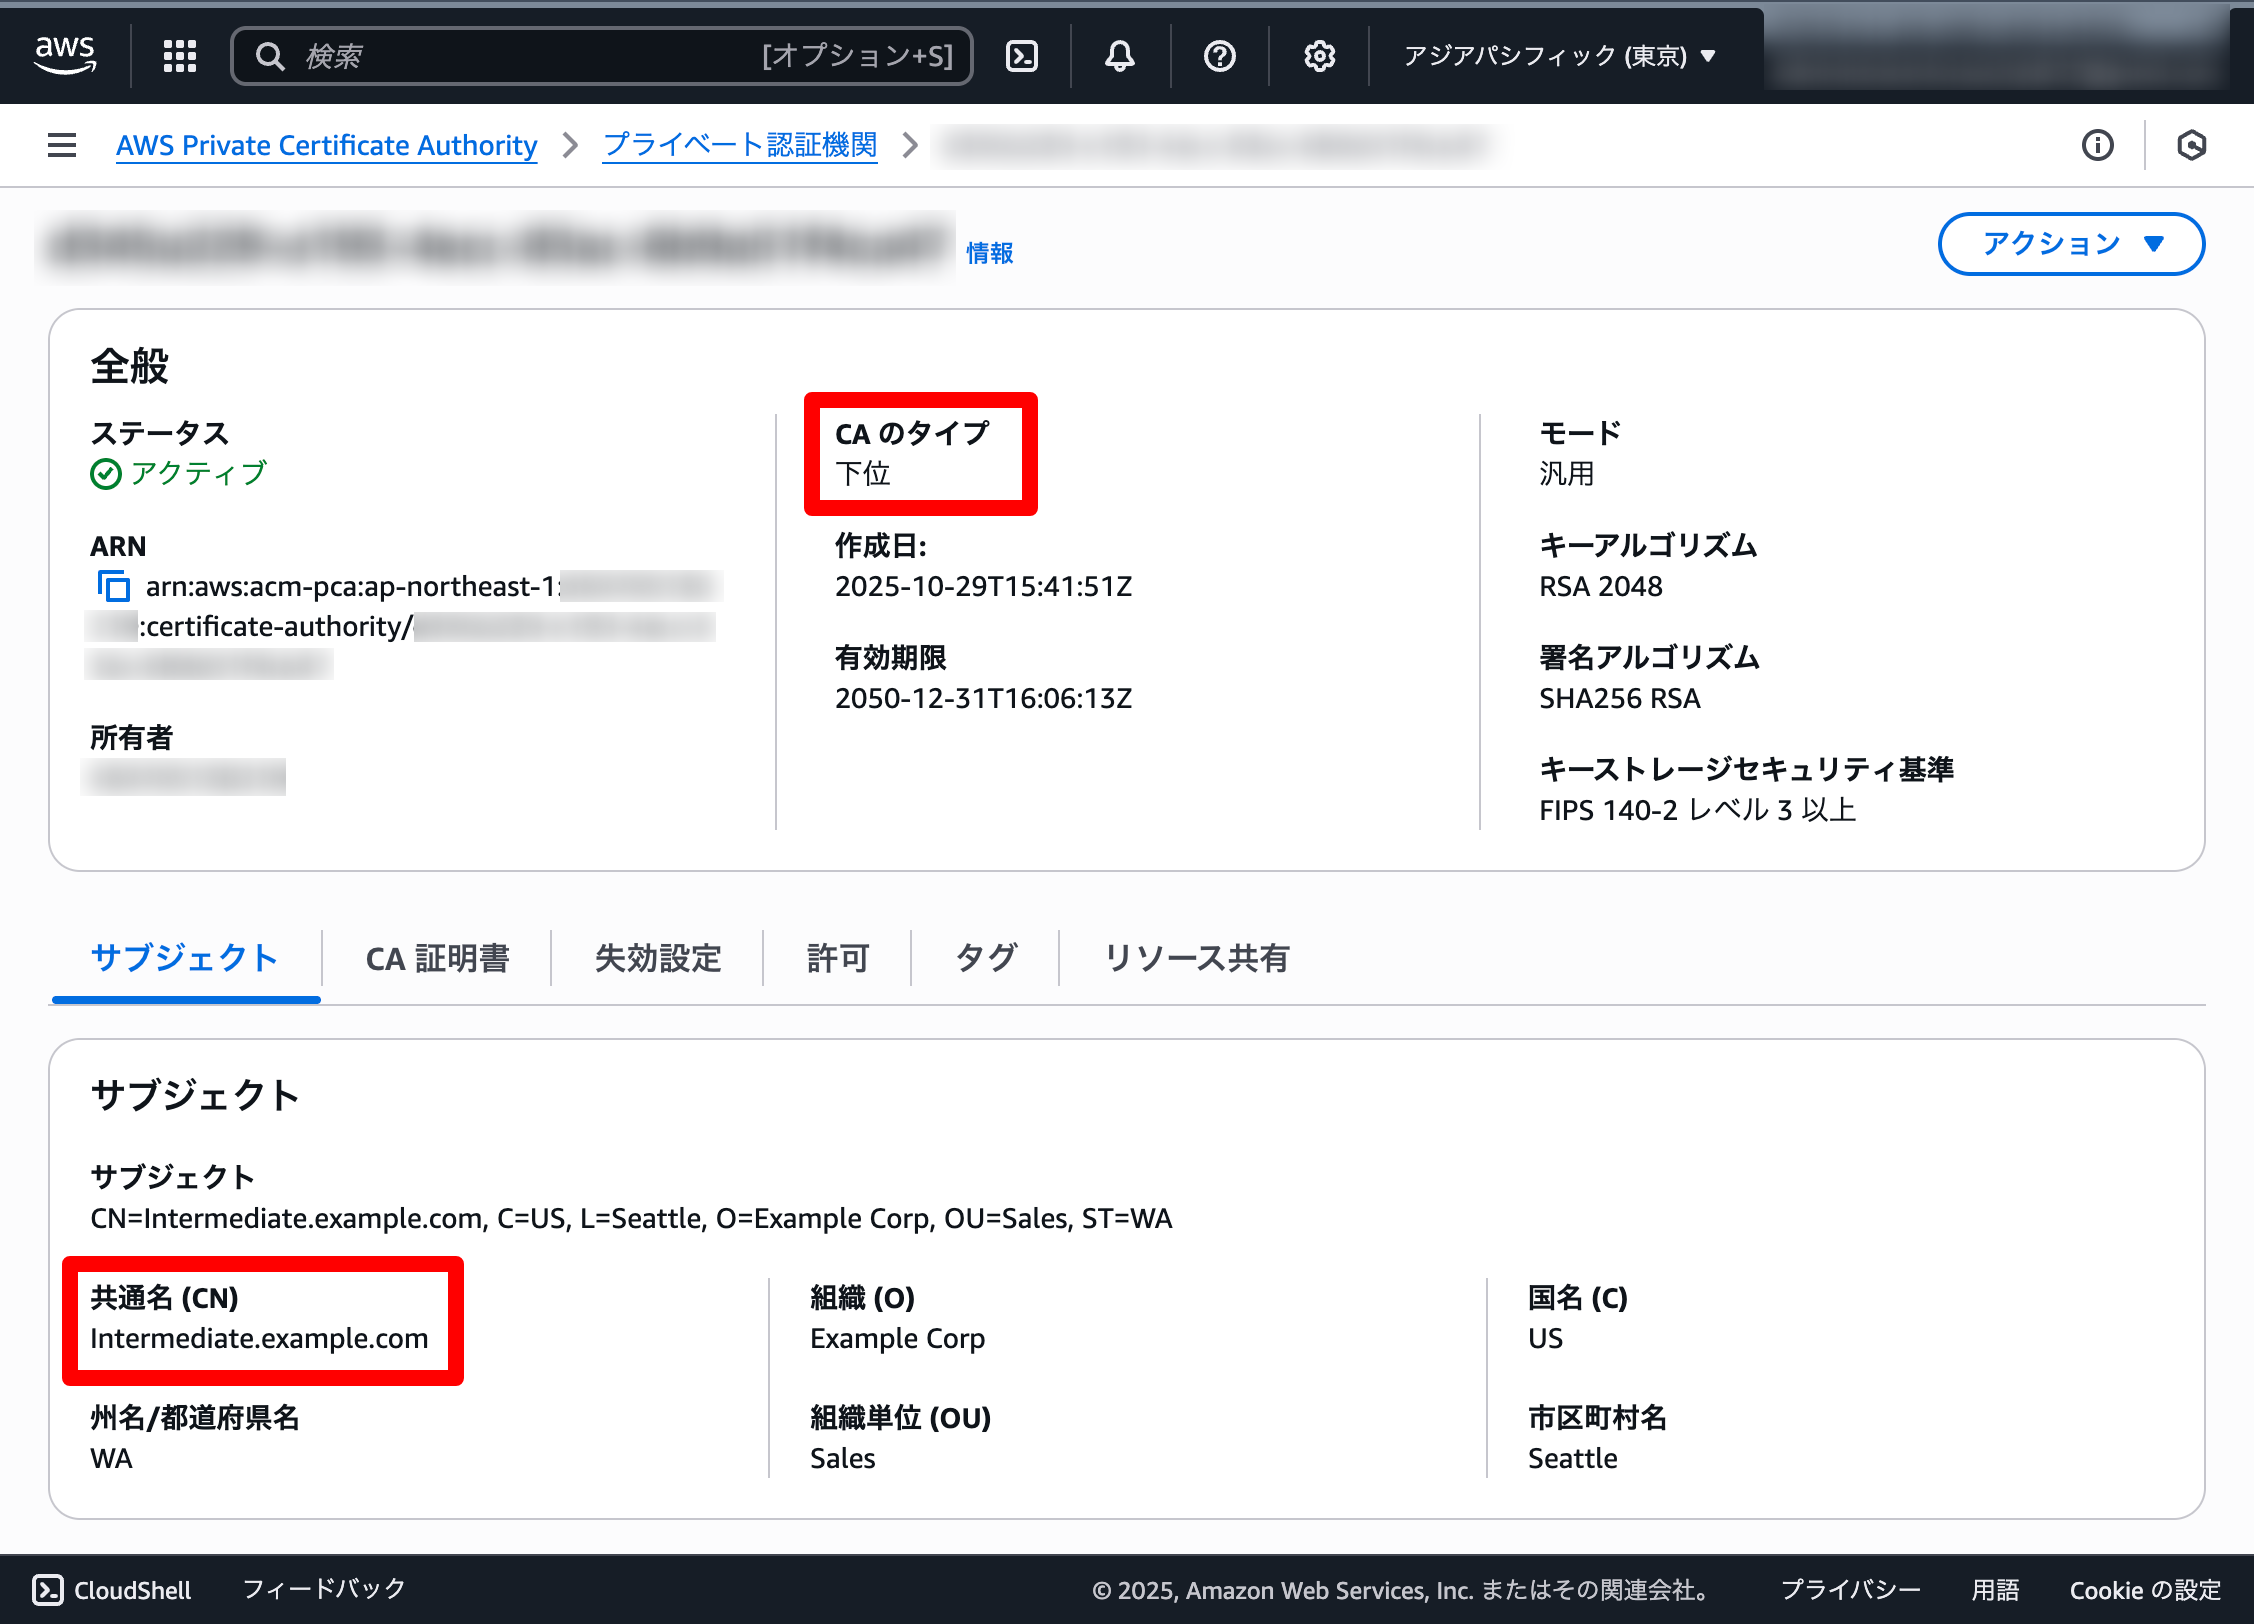The height and width of the screenshot is (1624, 2254).
Task: Click the hexagon panel icon at top right
Action: click(x=2191, y=146)
